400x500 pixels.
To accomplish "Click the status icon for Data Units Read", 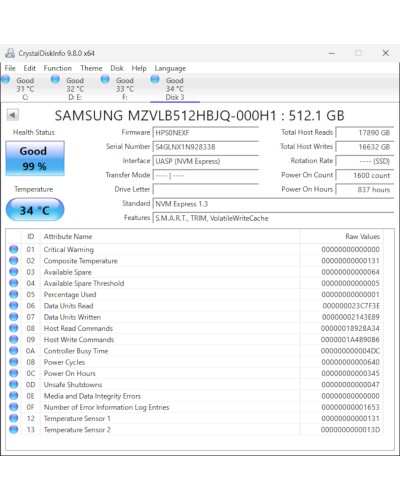I will point(14,305).
